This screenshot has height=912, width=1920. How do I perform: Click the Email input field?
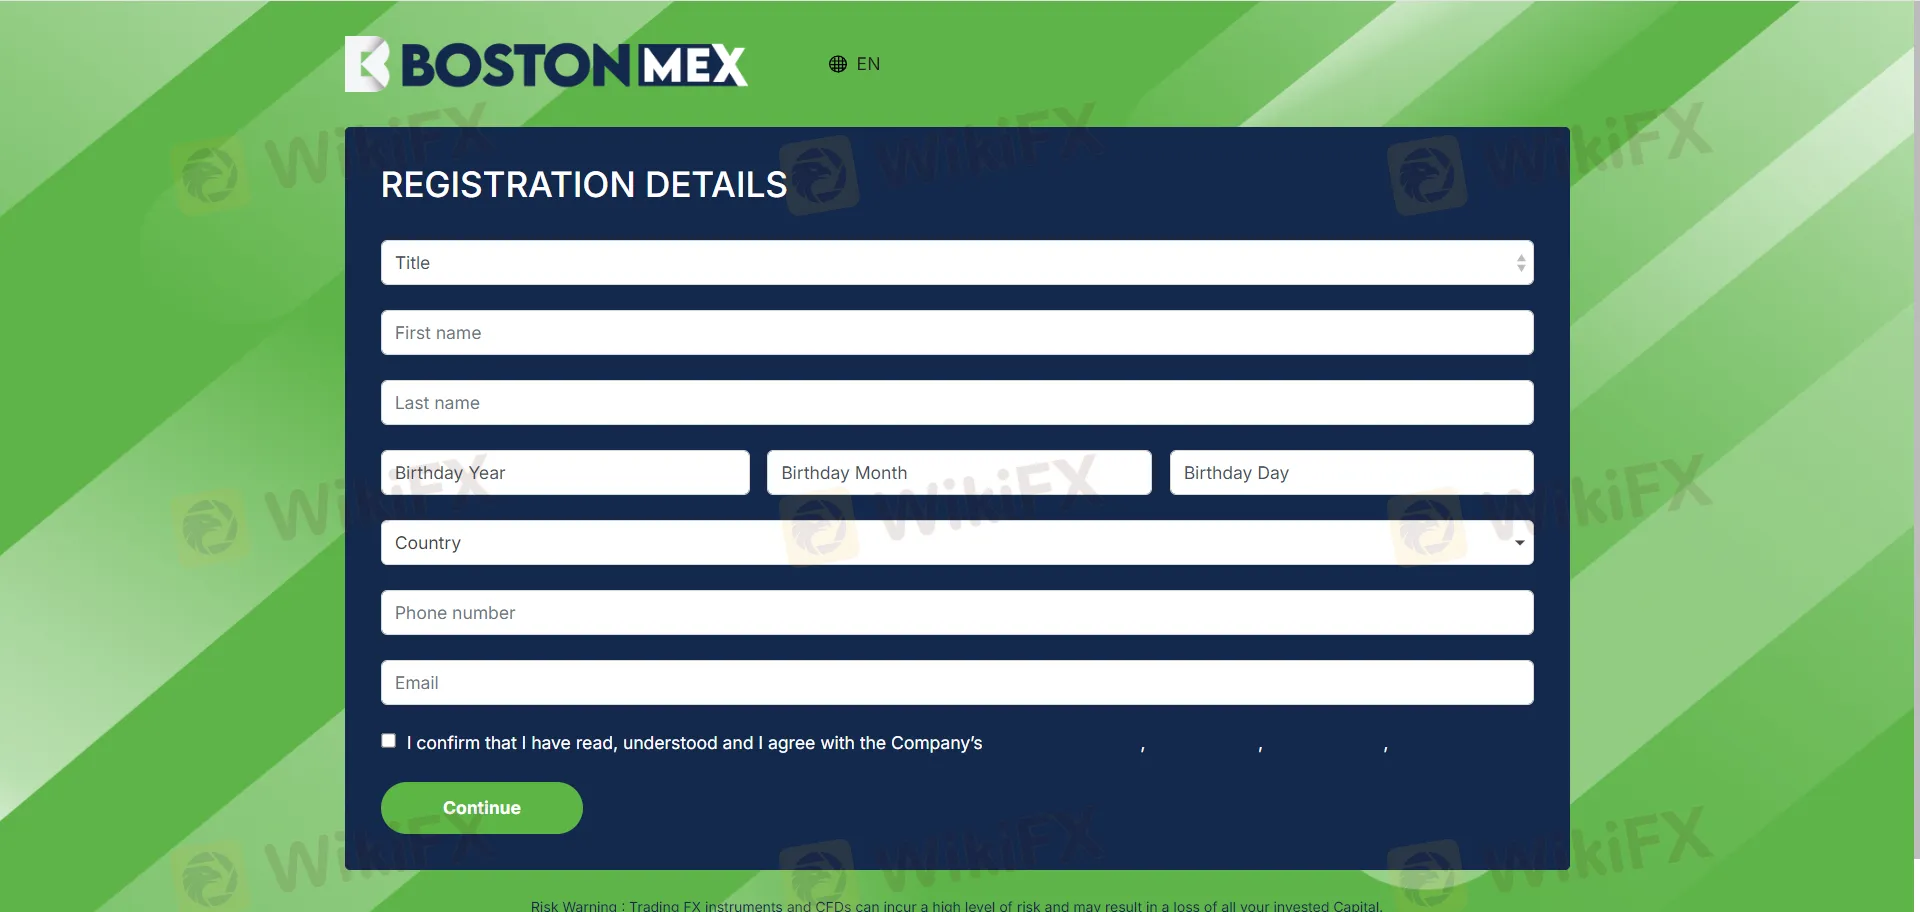[956, 682]
